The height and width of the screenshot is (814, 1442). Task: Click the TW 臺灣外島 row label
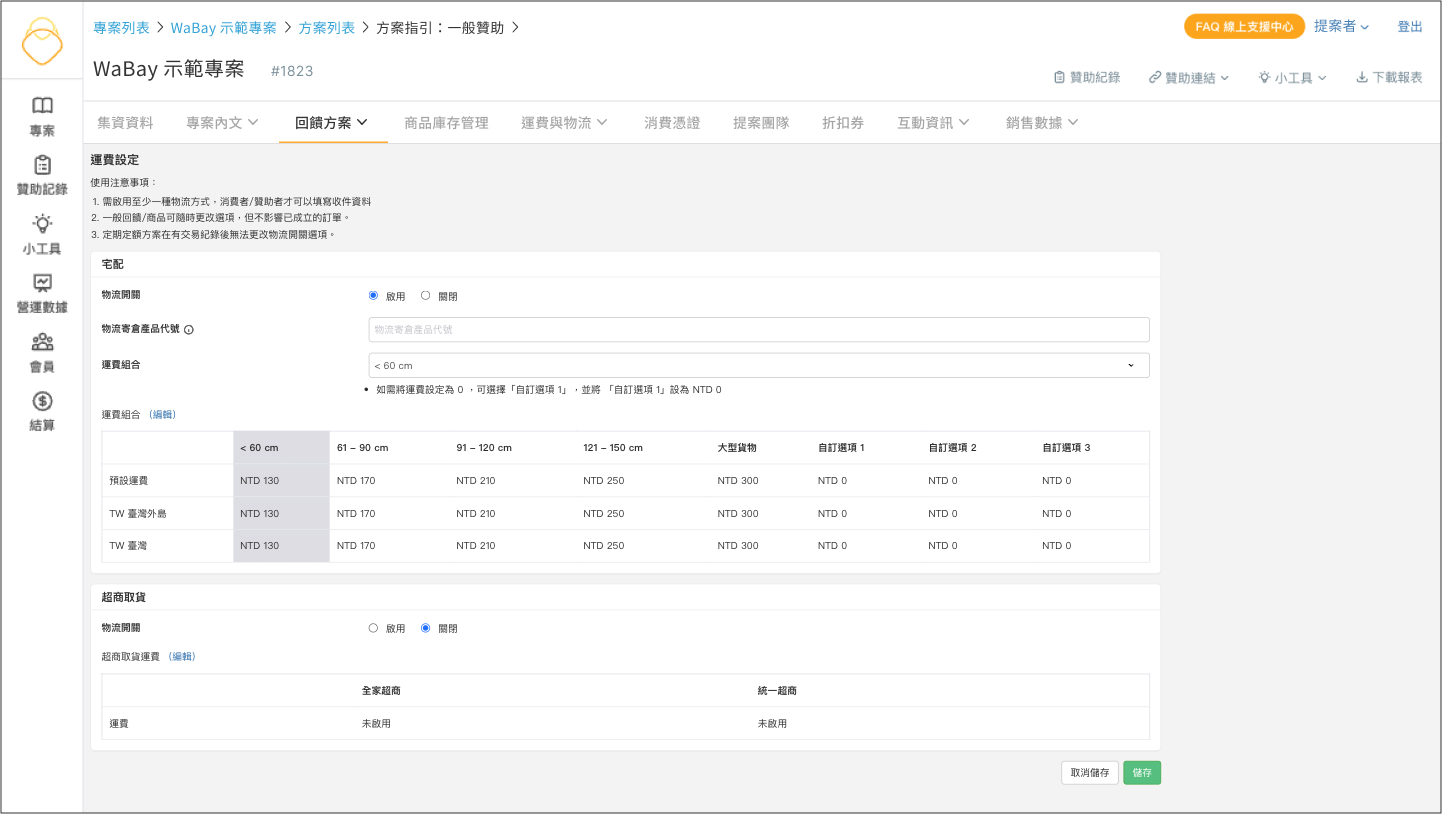(x=138, y=514)
